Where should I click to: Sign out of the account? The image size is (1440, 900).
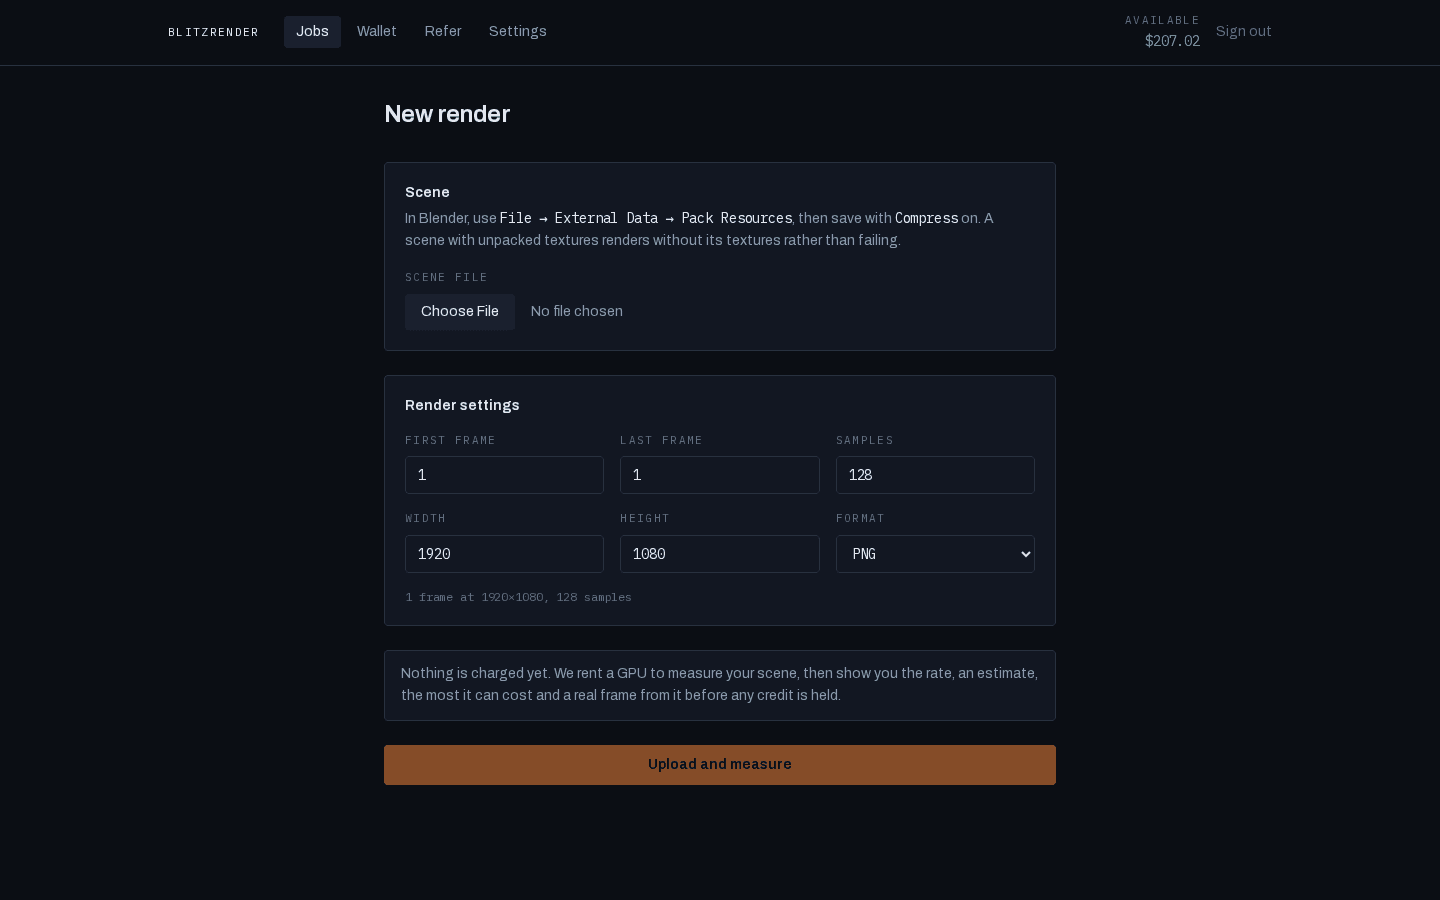click(x=1244, y=32)
